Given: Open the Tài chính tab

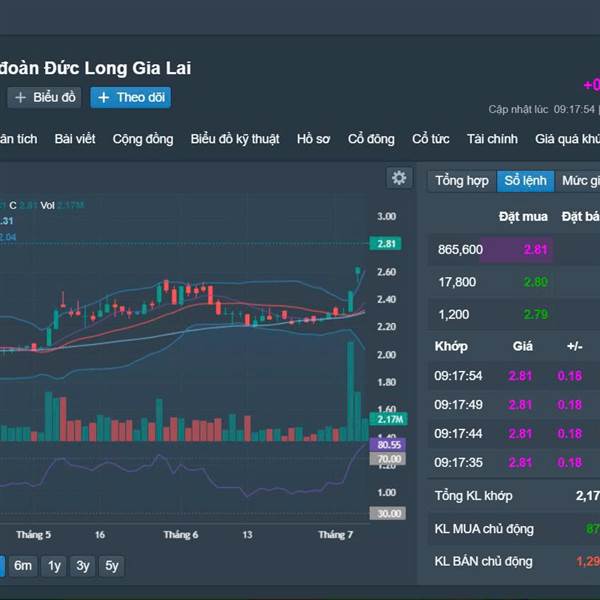Looking at the screenshot, I should pyautogui.click(x=492, y=139).
